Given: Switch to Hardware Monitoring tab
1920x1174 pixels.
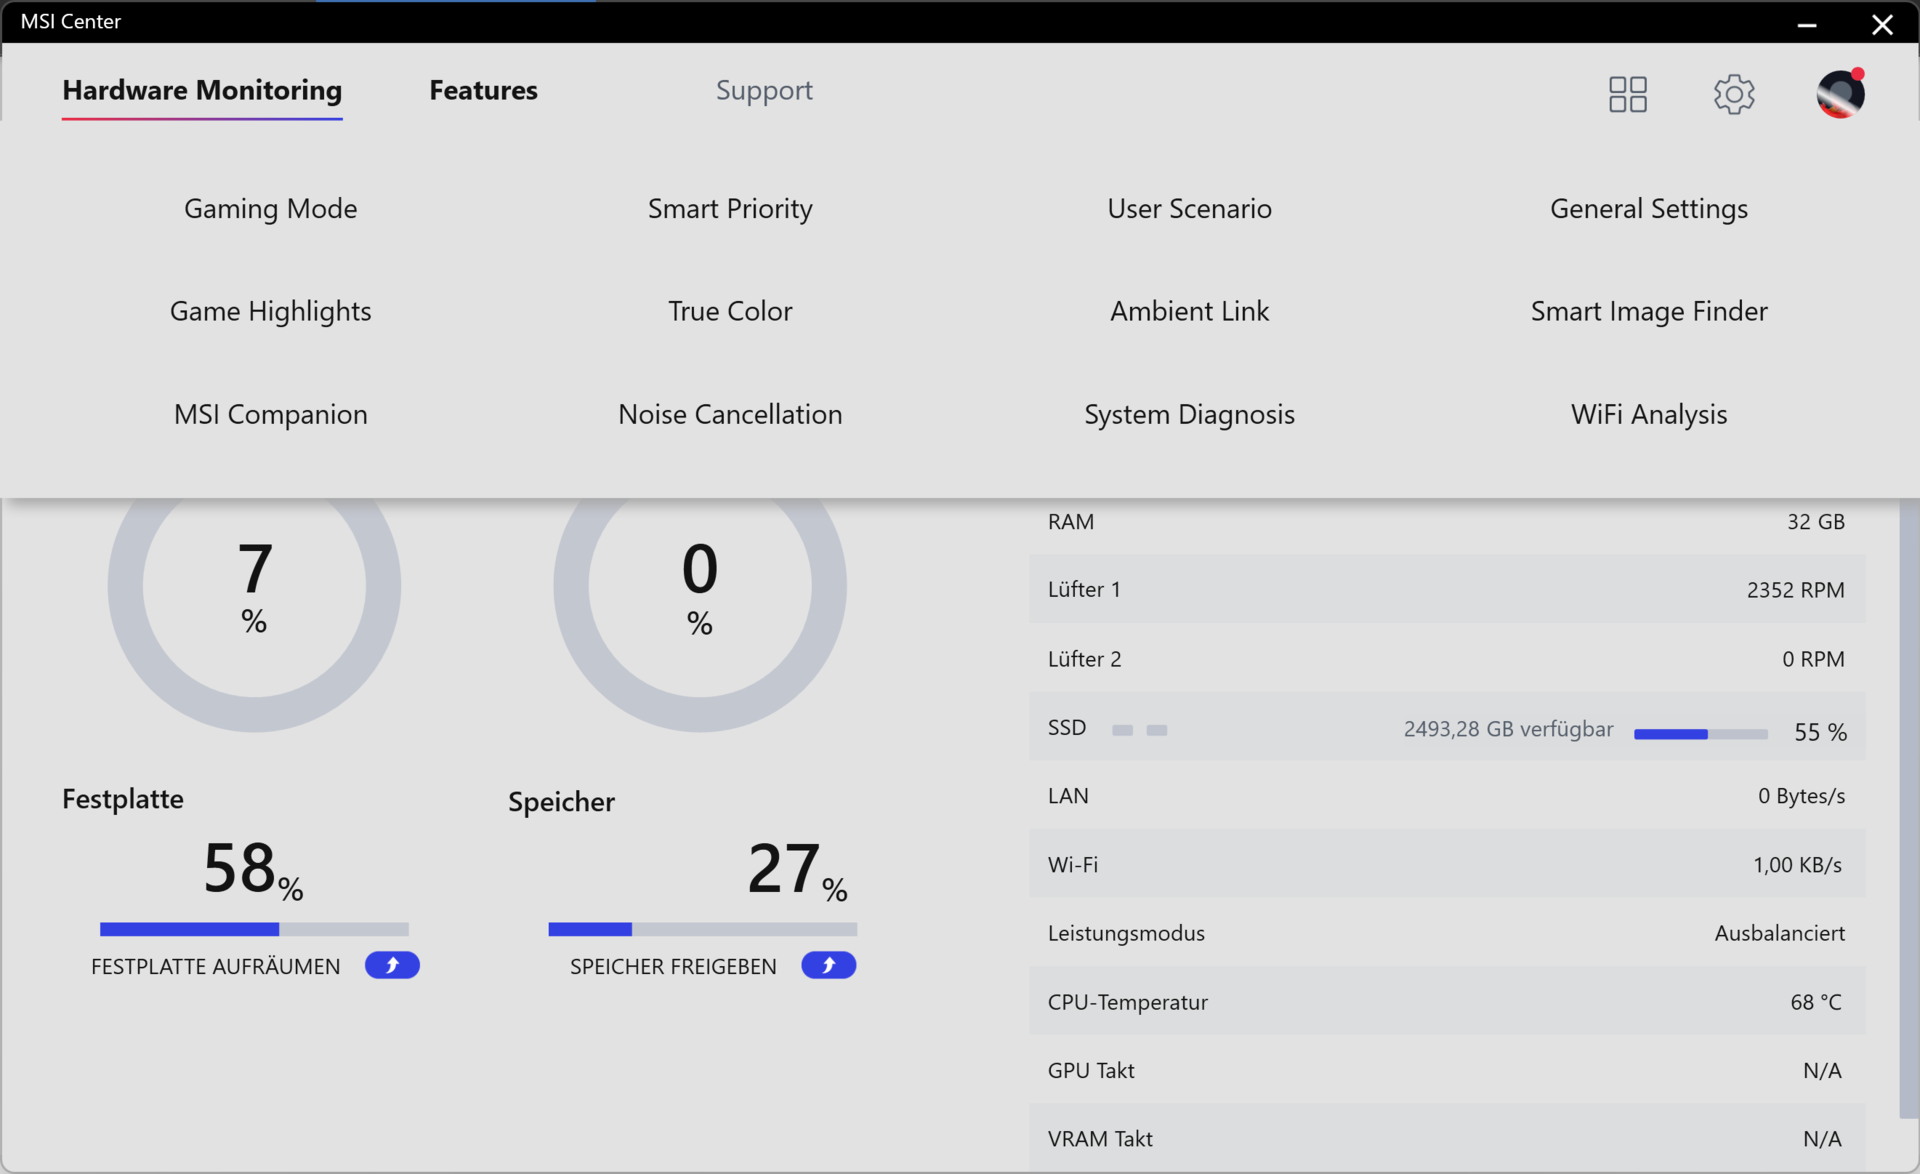Looking at the screenshot, I should point(202,90).
